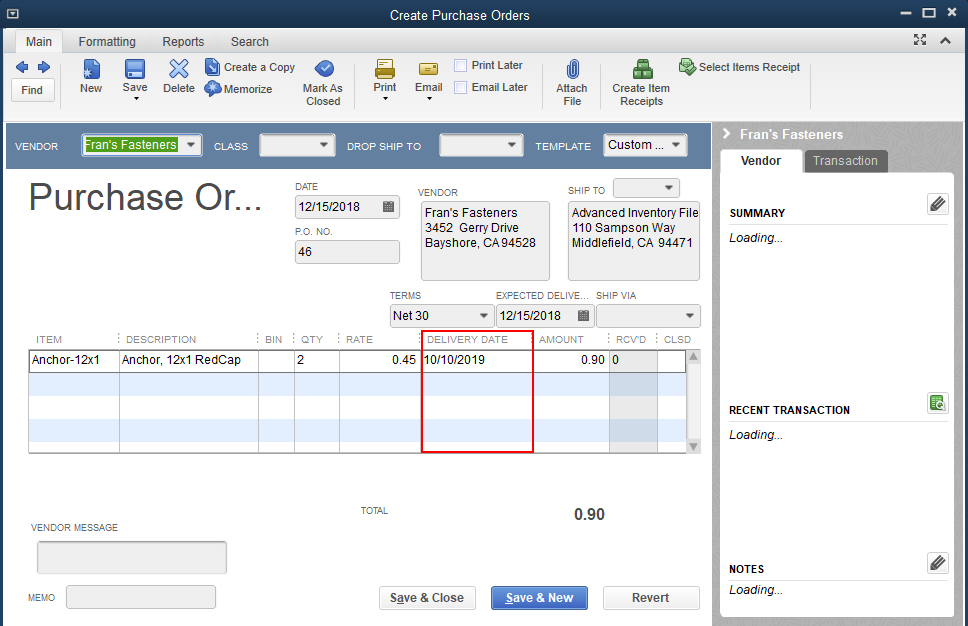Switch to the Formatting tab
The image size is (968, 626).
pos(107,42)
